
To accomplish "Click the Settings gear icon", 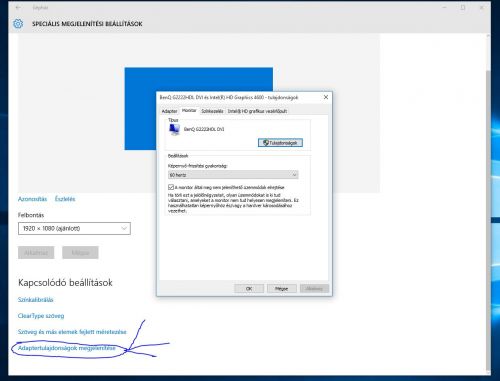I will (18, 24).
